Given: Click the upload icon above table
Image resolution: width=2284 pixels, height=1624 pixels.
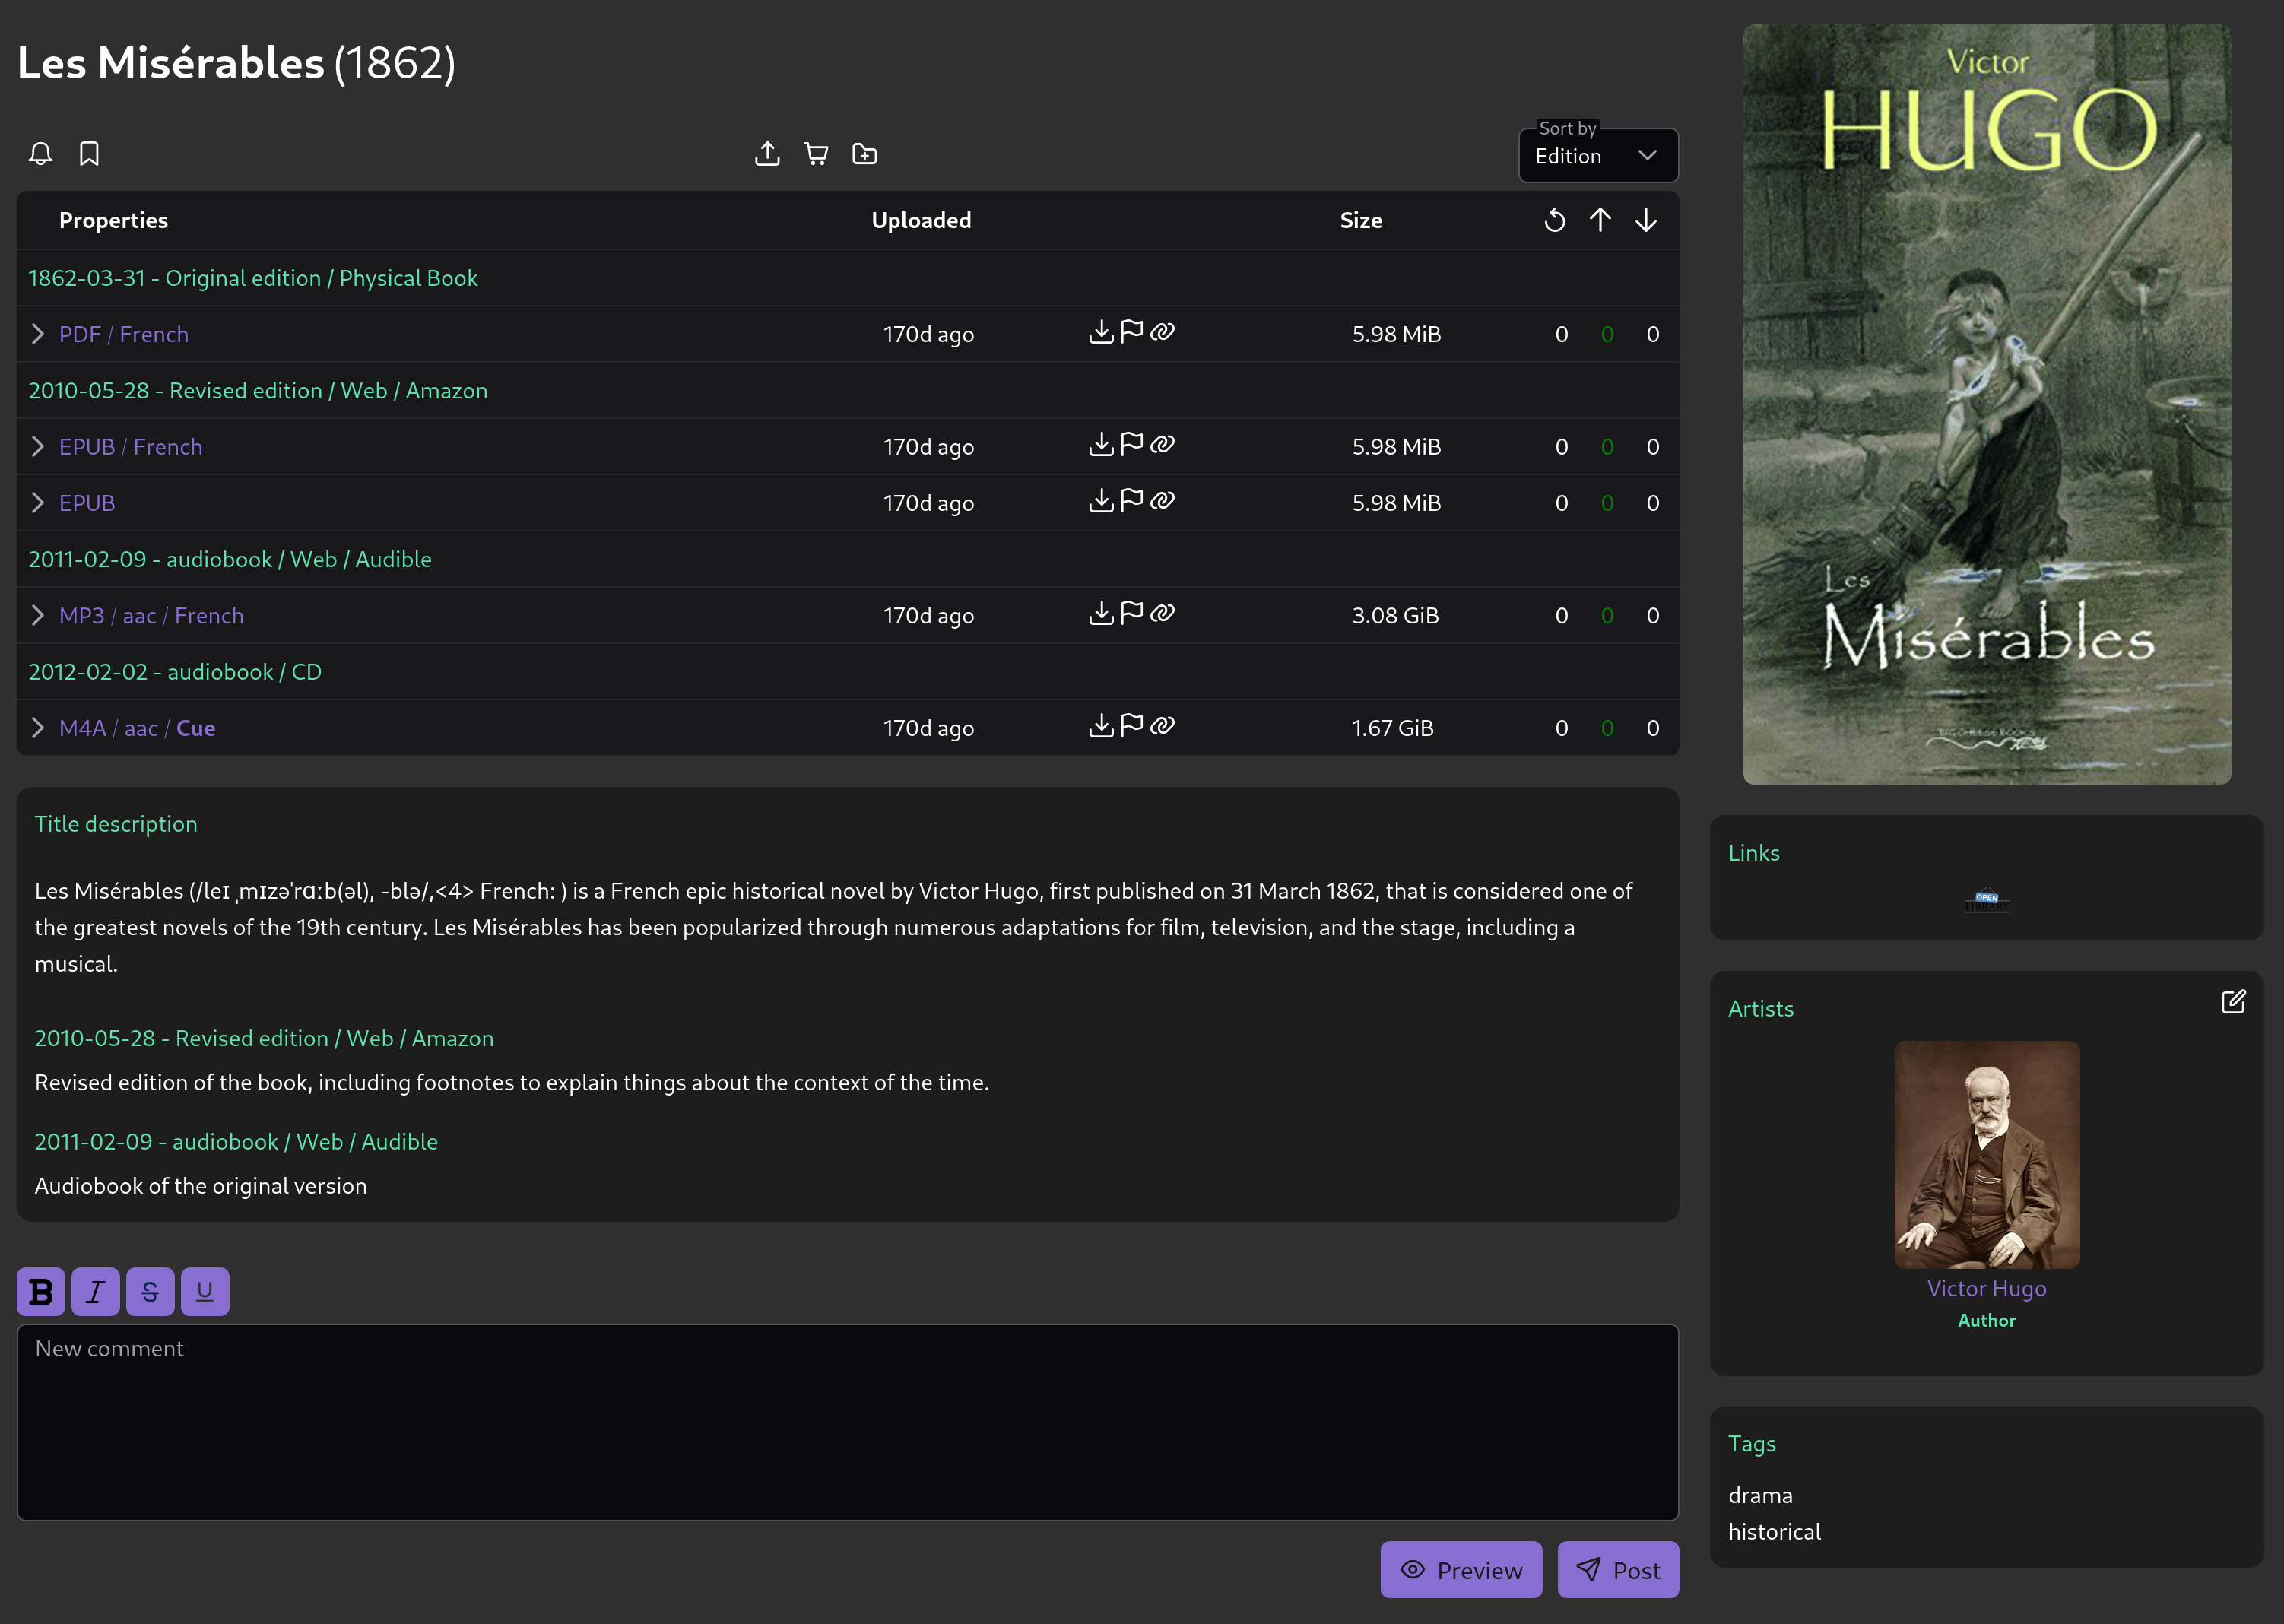Looking at the screenshot, I should point(767,154).
